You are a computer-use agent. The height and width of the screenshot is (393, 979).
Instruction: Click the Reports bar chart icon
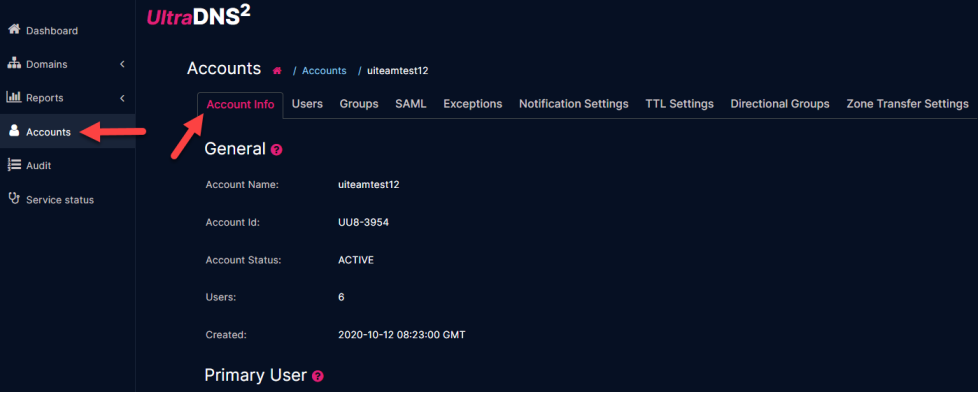tap(14, 97)
